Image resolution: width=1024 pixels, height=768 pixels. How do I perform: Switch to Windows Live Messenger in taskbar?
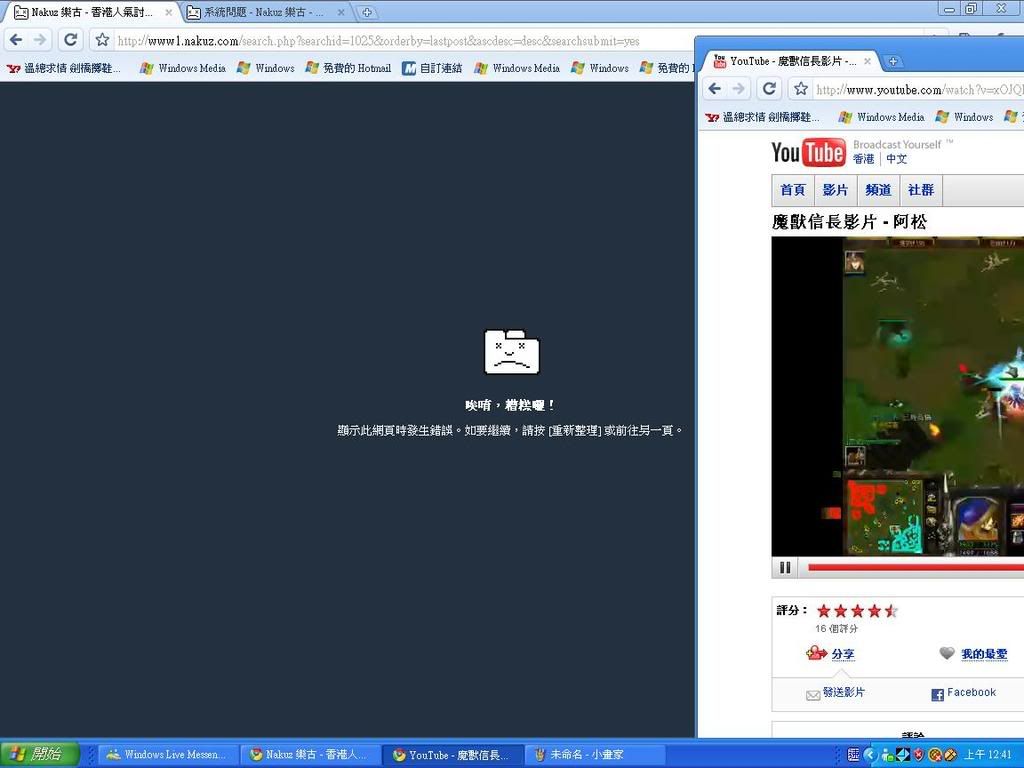click(x=166, y=754)
